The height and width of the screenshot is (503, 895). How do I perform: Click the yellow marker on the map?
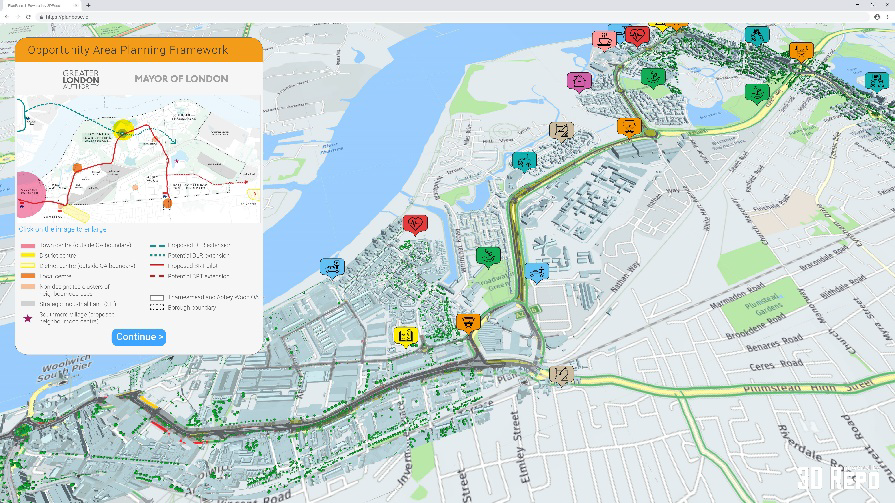tap(405, 336)
